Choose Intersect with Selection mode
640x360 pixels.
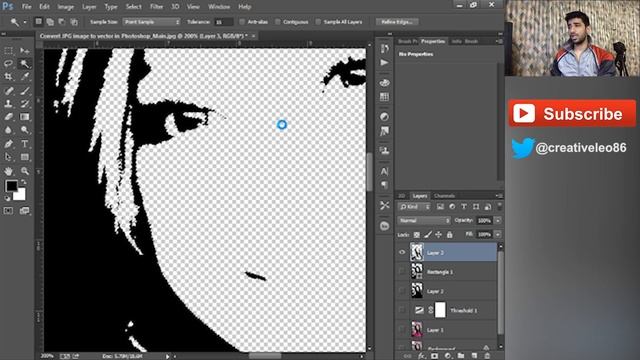[x=74, y=22]
